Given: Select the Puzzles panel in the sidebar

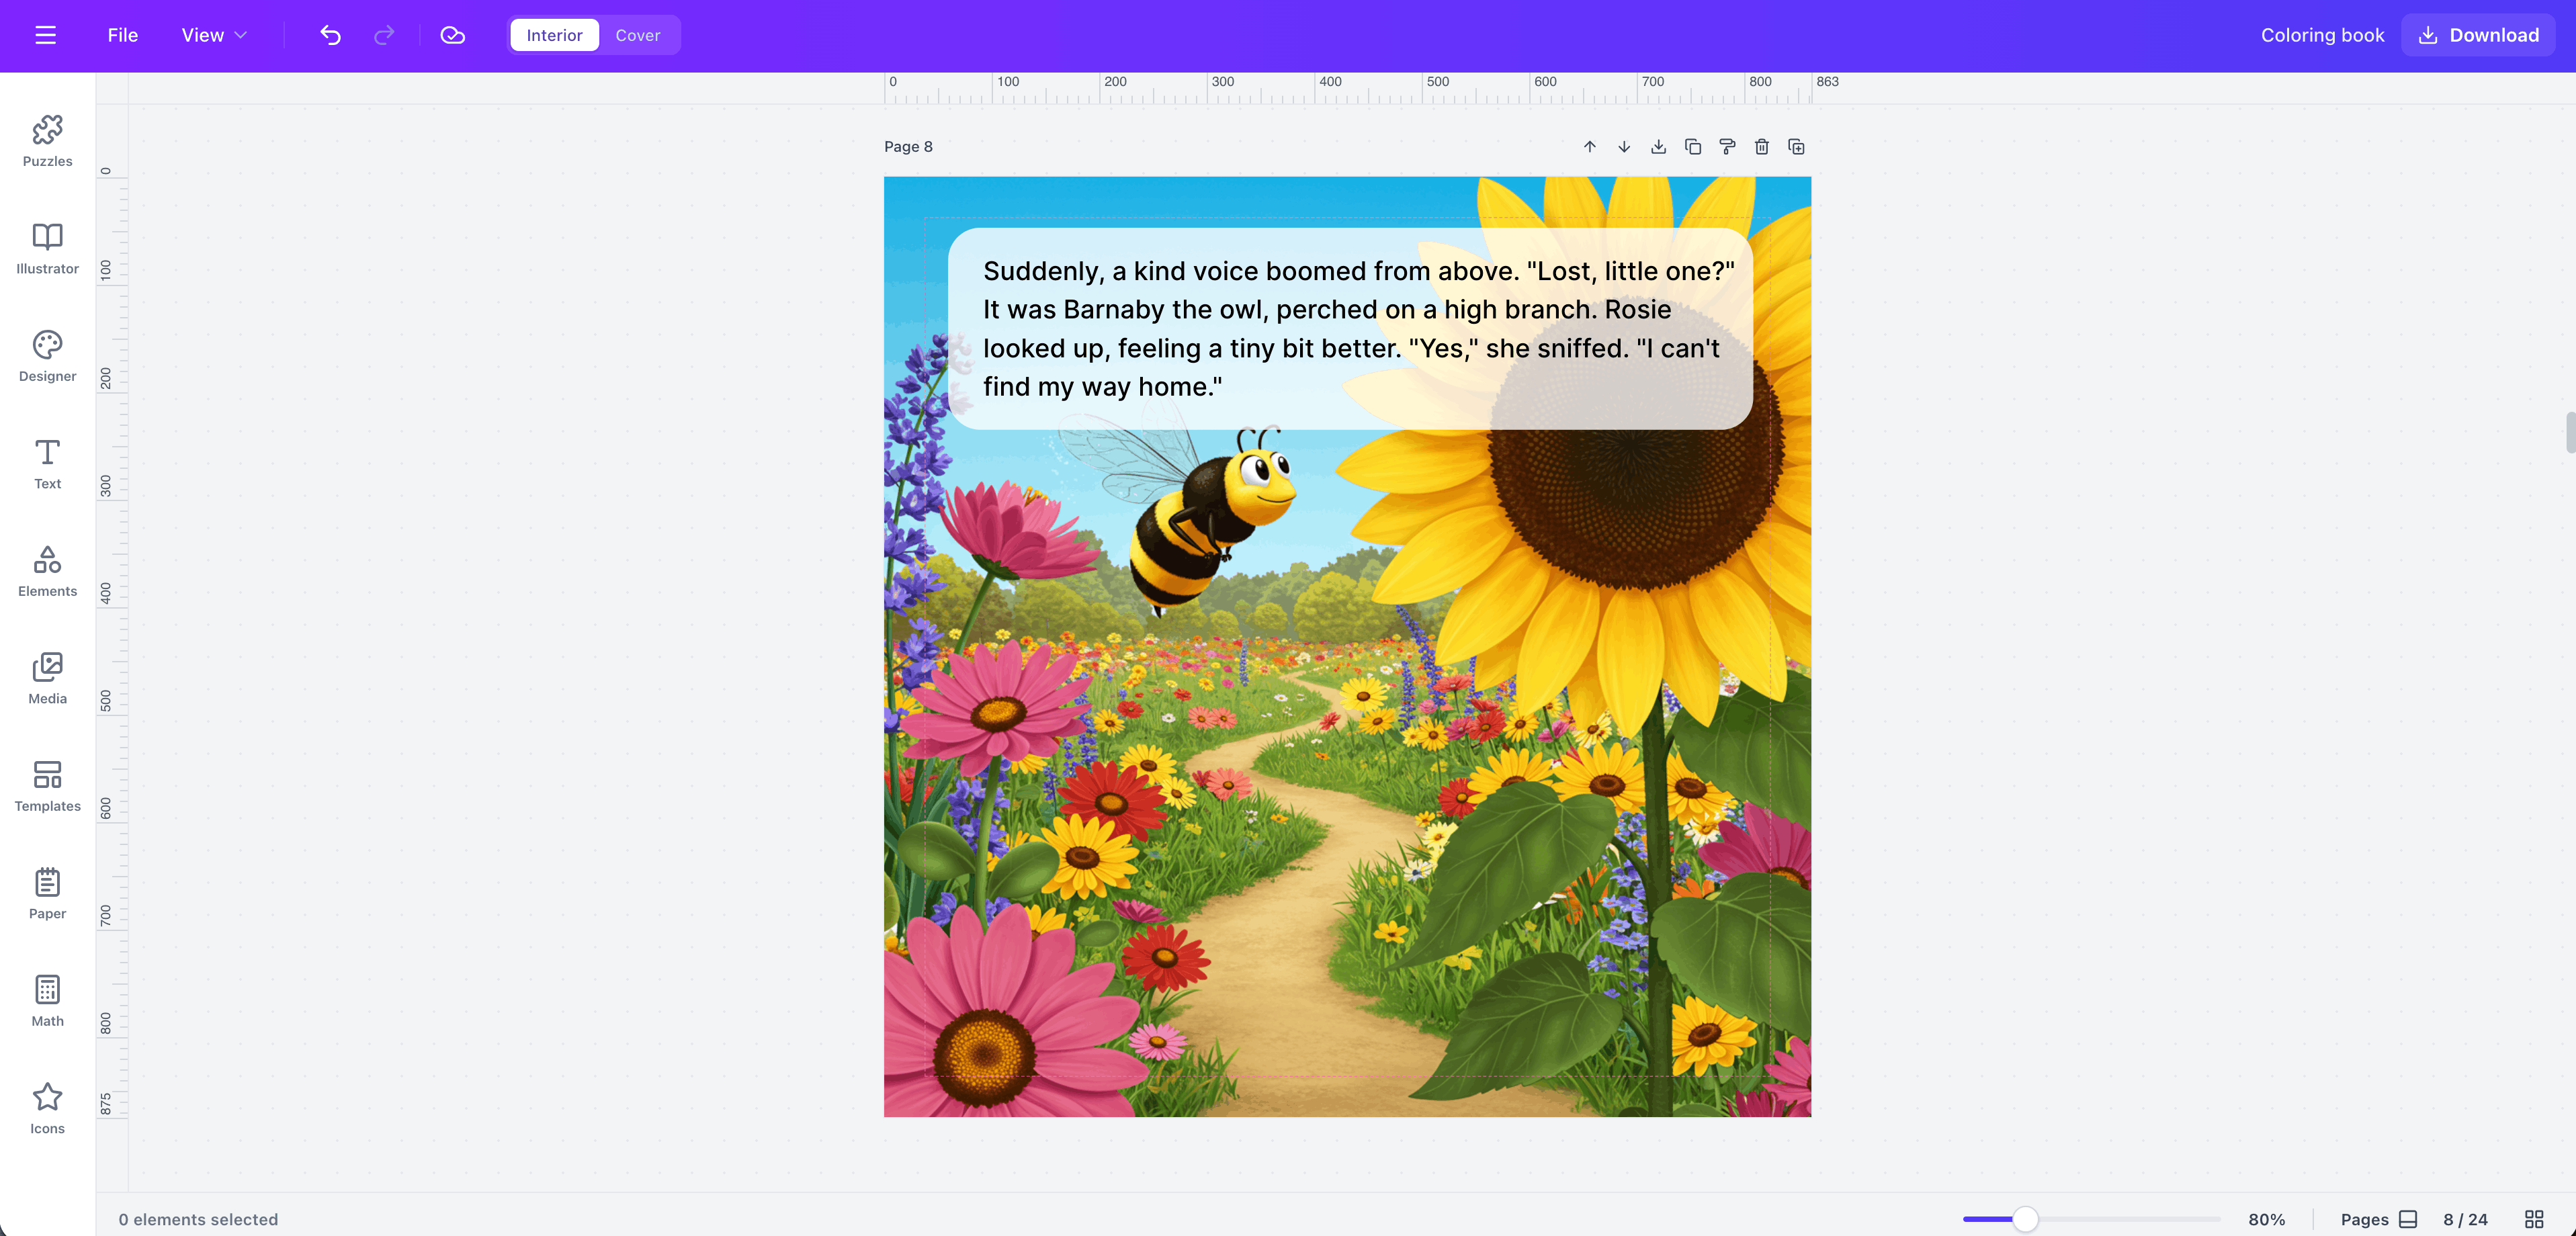Looking at the screenshot, I should 47,140.
